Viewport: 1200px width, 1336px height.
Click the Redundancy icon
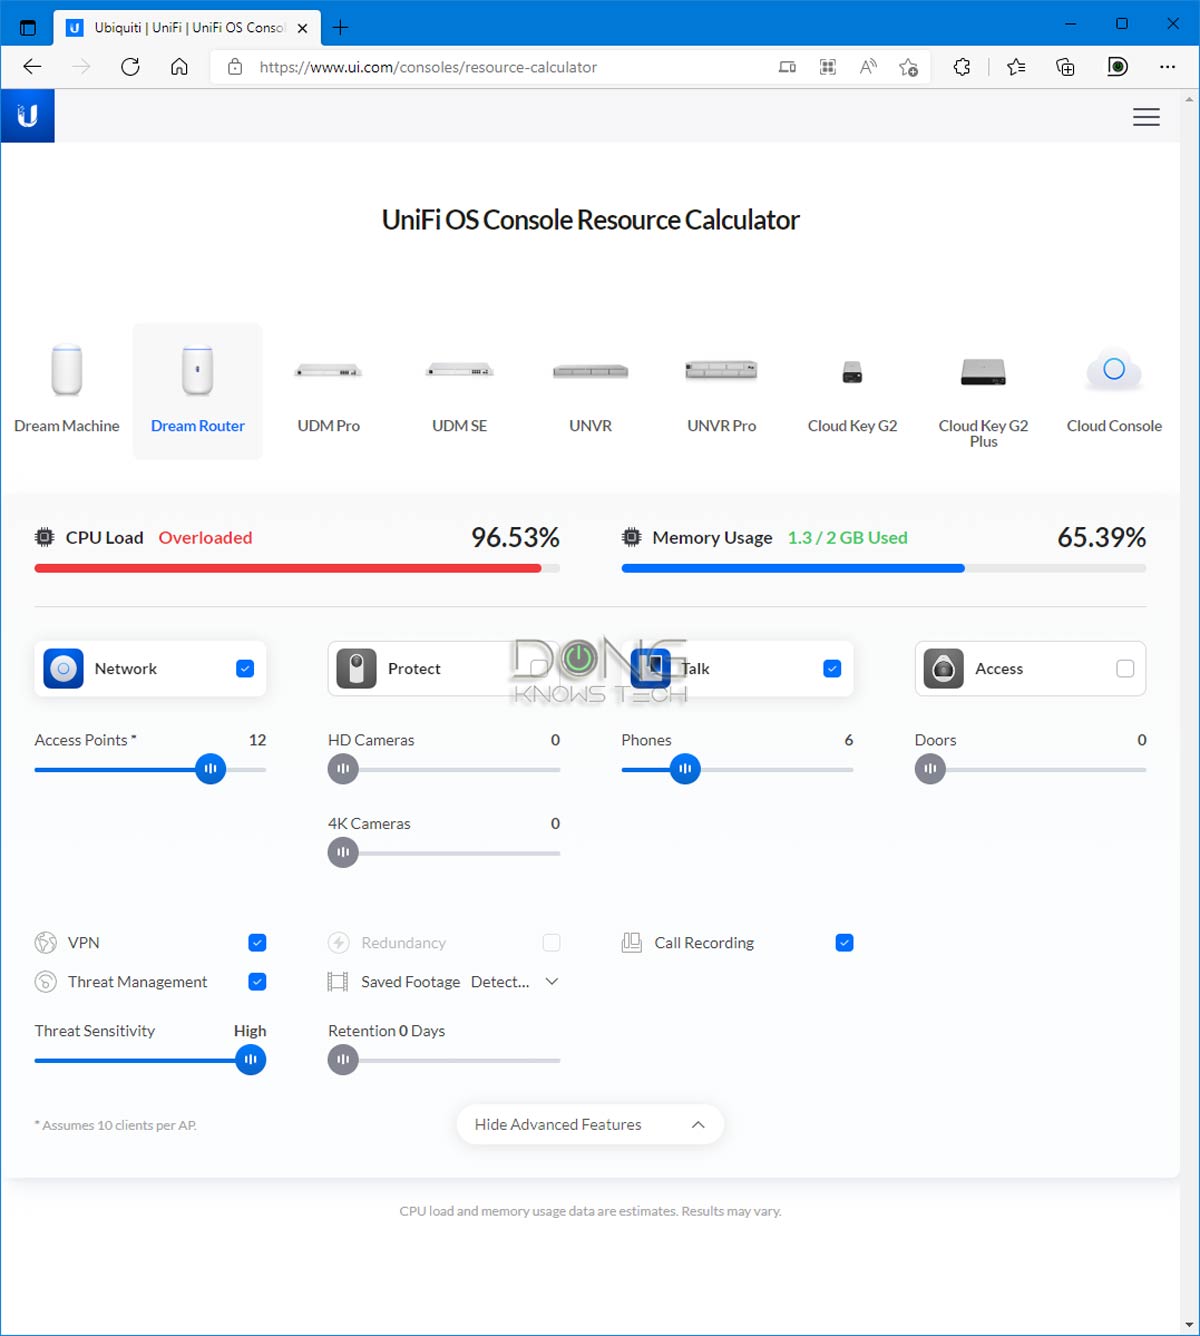pos(339,943)
